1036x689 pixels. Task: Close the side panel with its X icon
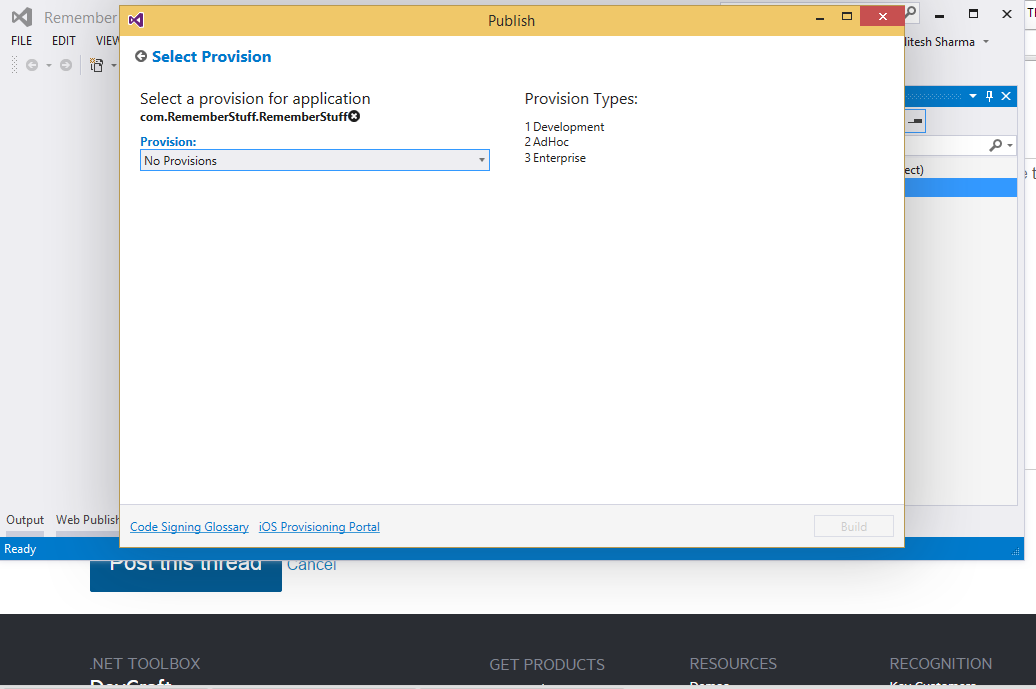(1006, 96)
